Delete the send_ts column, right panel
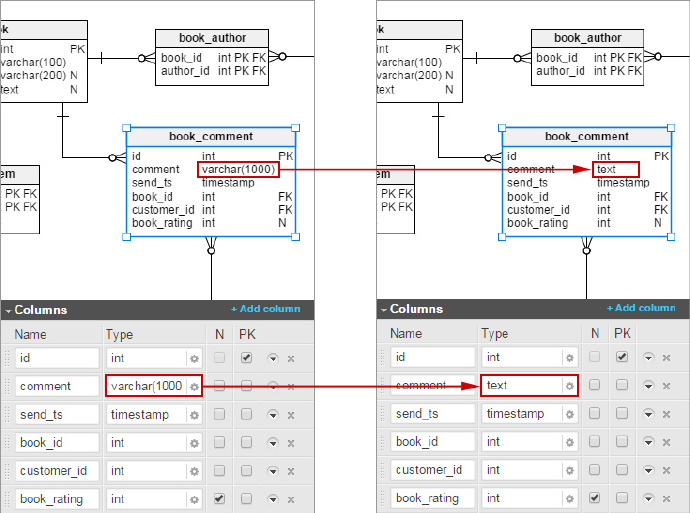Screen dimensions: 690x513 click(x=666, y=414)
